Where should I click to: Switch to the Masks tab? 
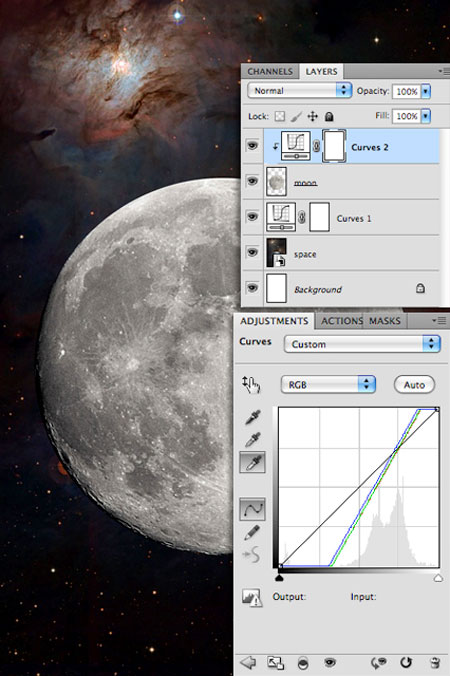click(384, 321)
